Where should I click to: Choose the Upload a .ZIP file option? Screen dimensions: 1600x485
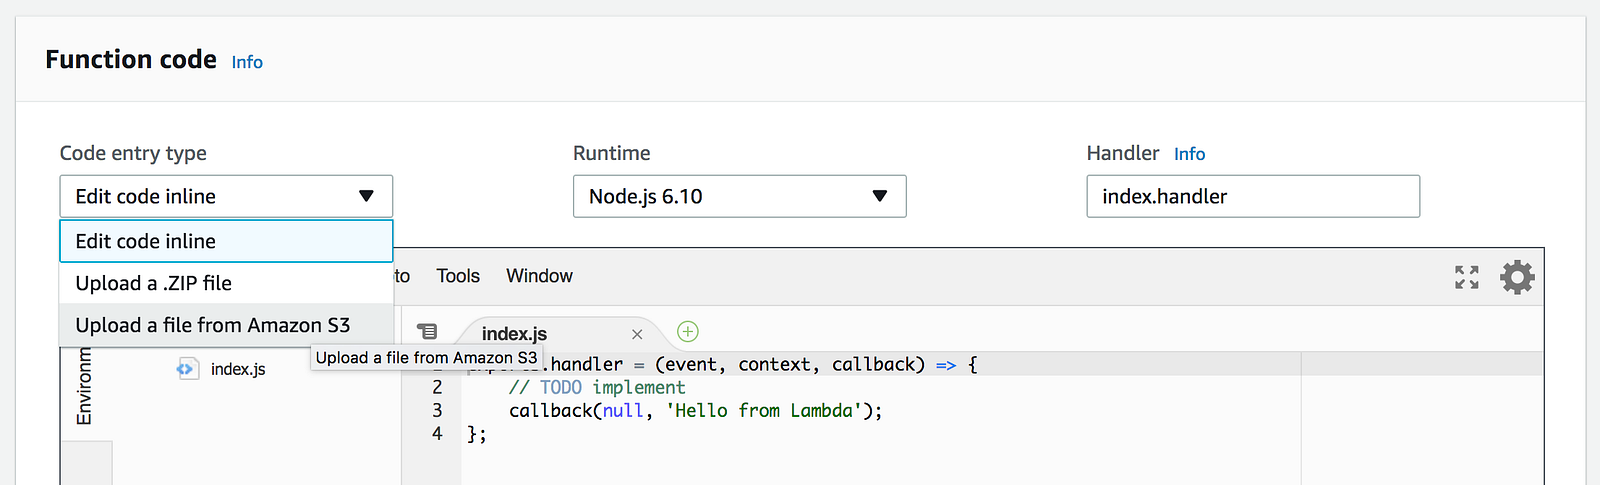coord(226,283)
